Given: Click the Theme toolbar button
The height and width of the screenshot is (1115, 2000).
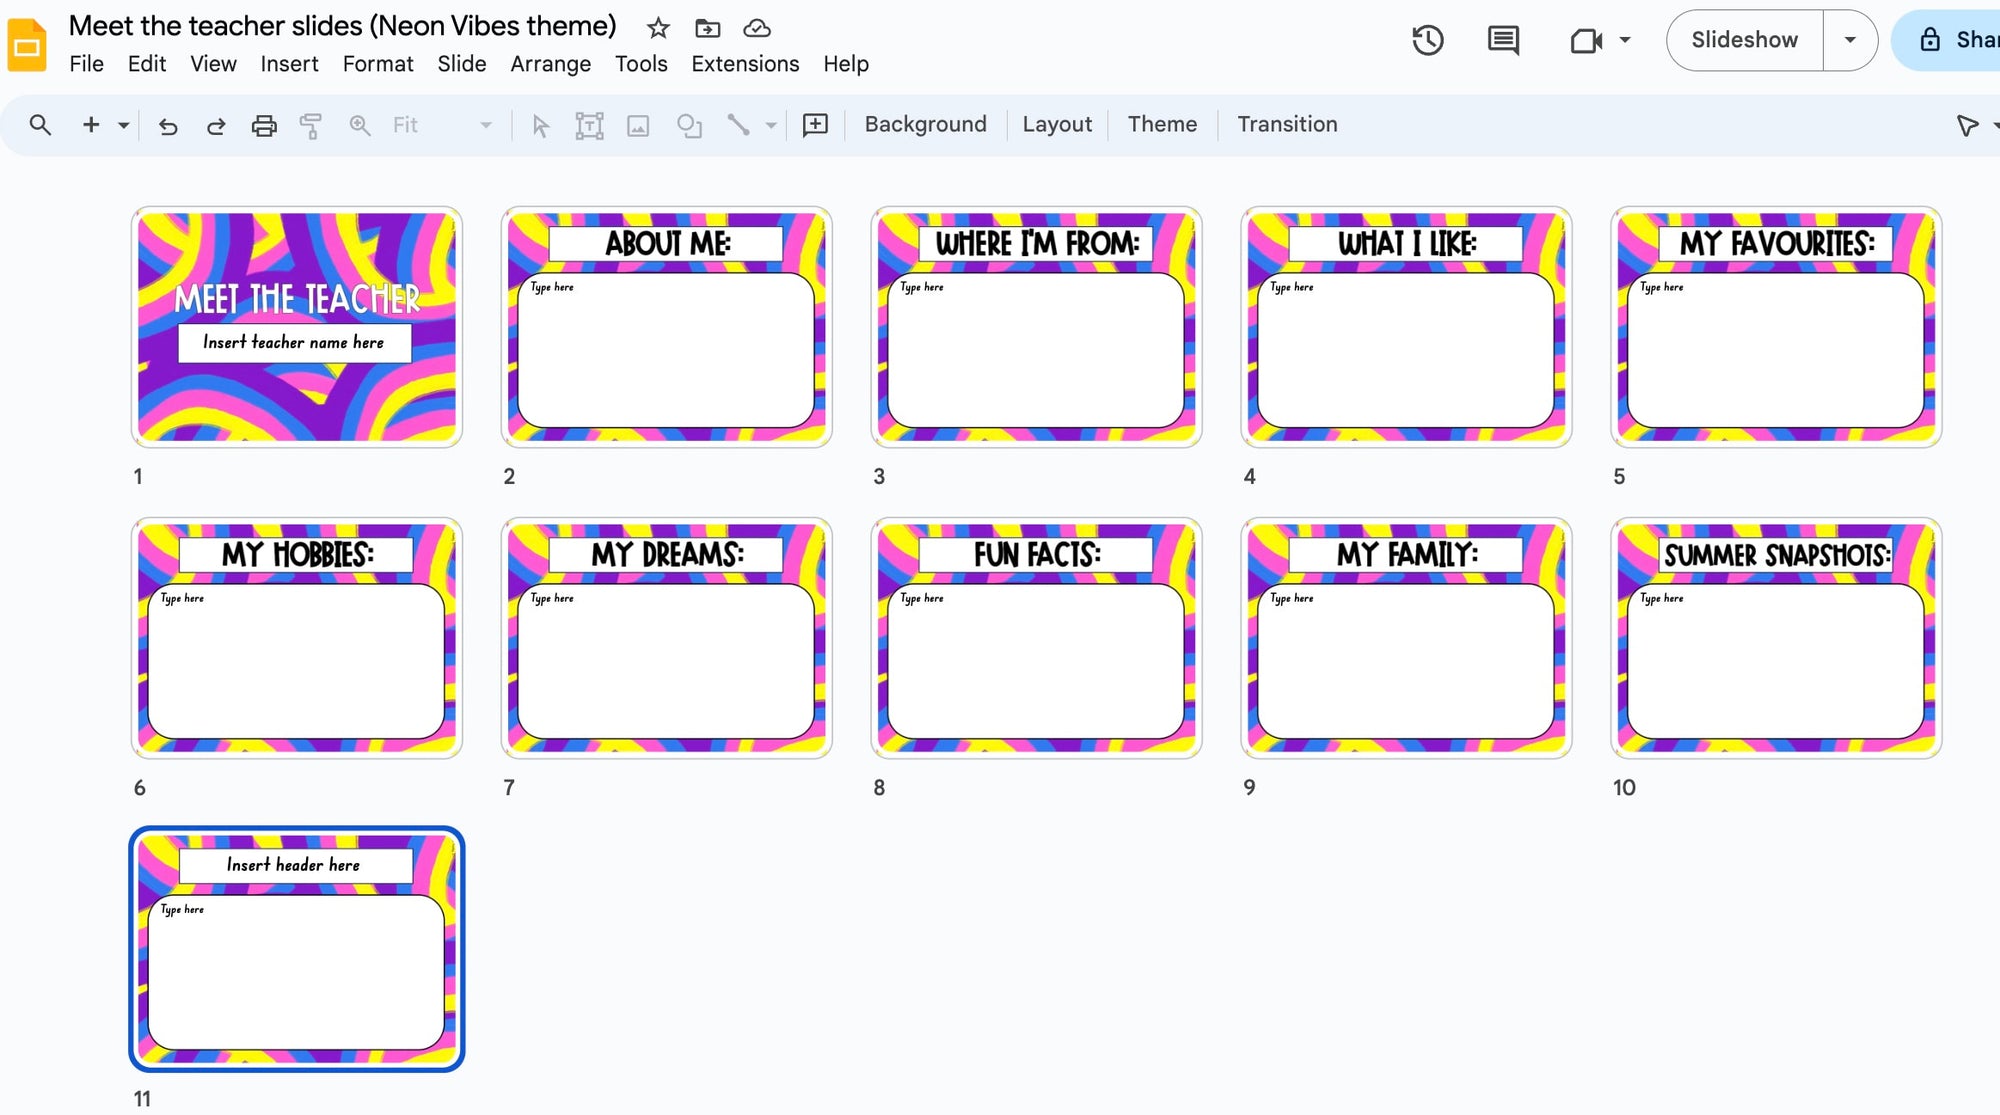Looking at the screenshot, I should coord(1163,125).
